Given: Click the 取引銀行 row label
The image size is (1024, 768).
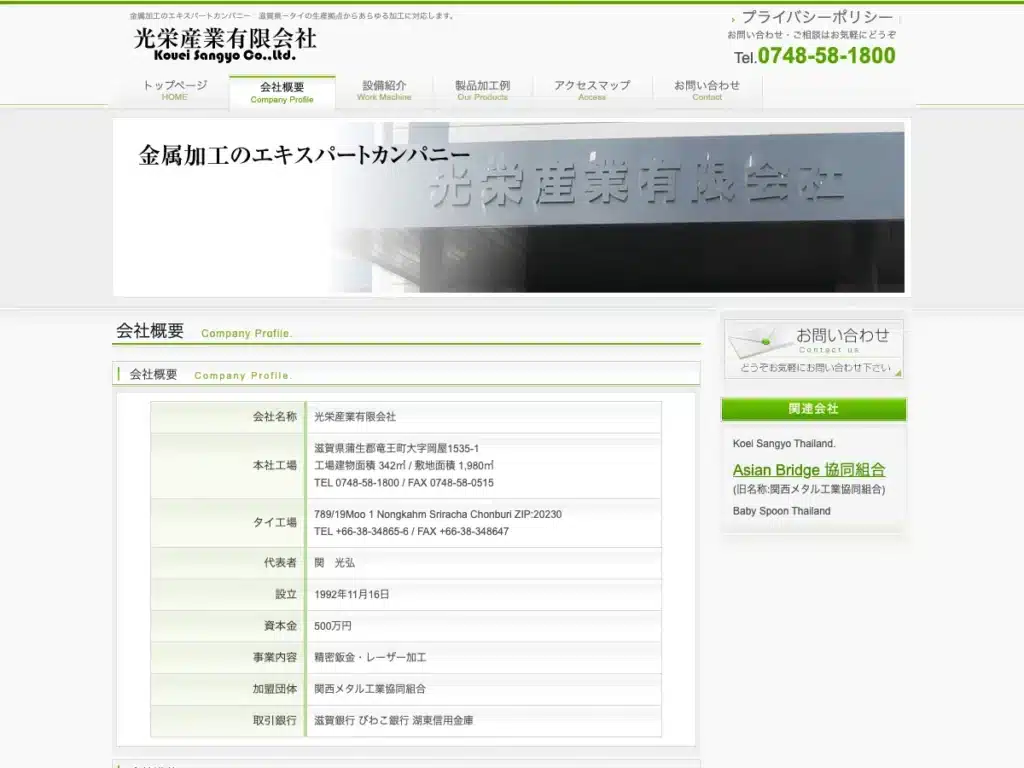Looking at the screenshot, I should (x=275, y=720).
